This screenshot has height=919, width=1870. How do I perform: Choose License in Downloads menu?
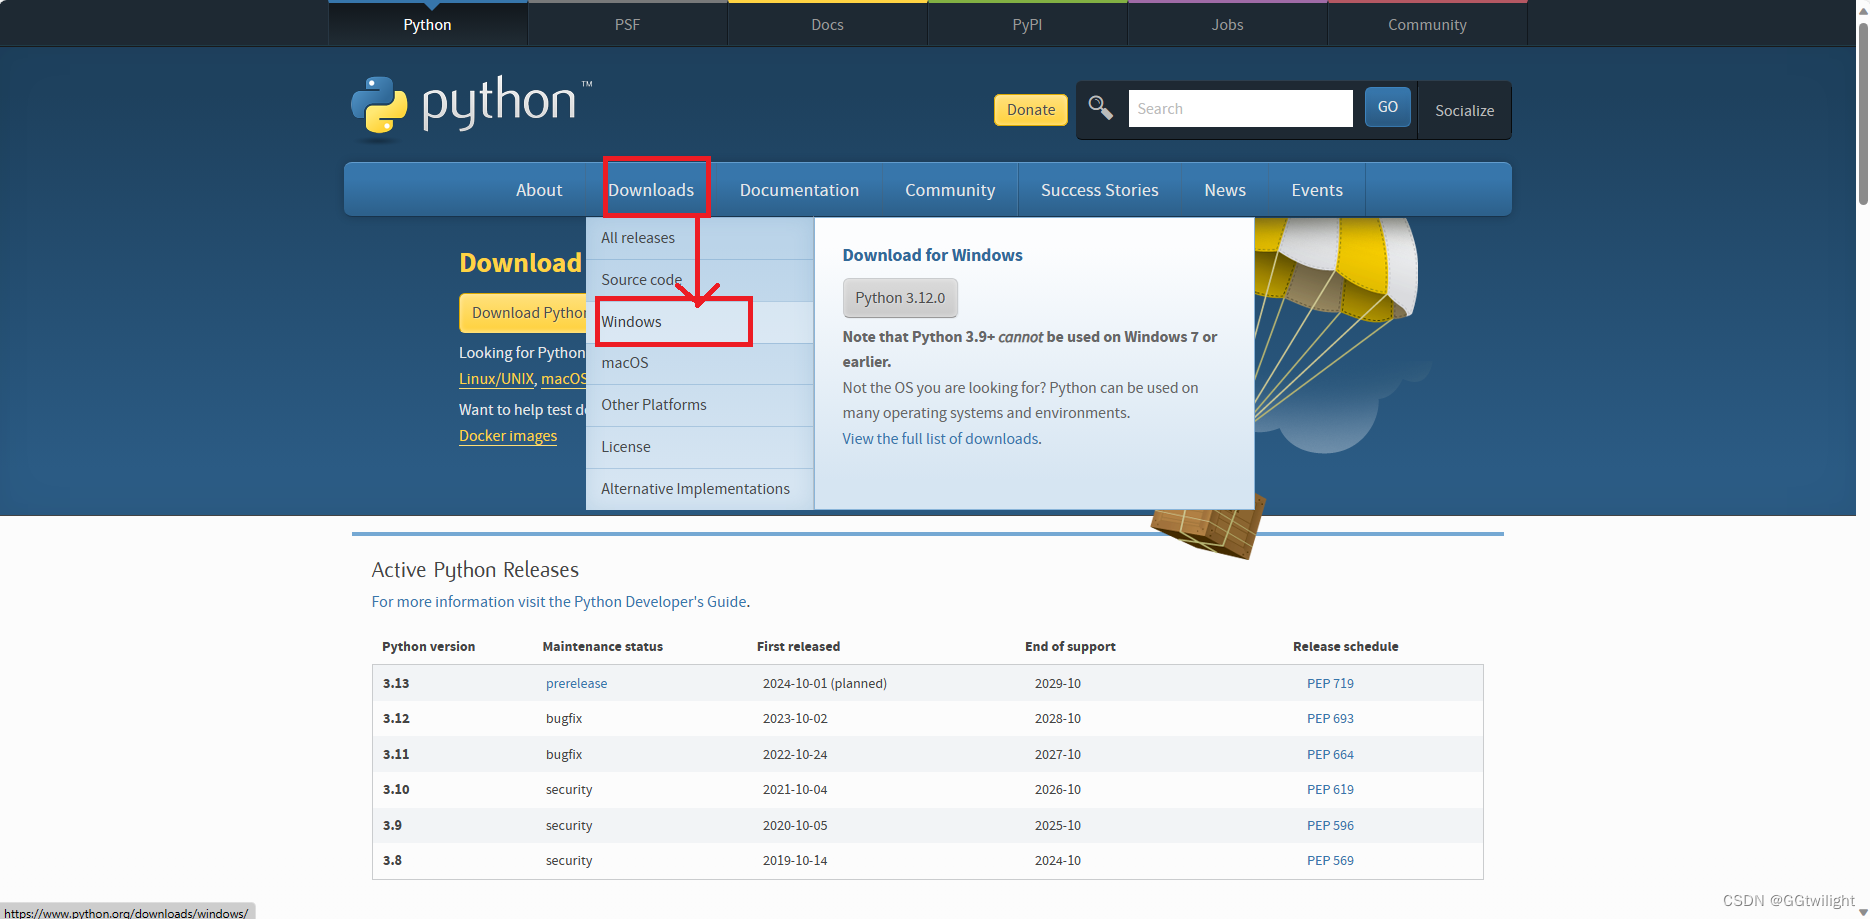(x=700, y=447)
